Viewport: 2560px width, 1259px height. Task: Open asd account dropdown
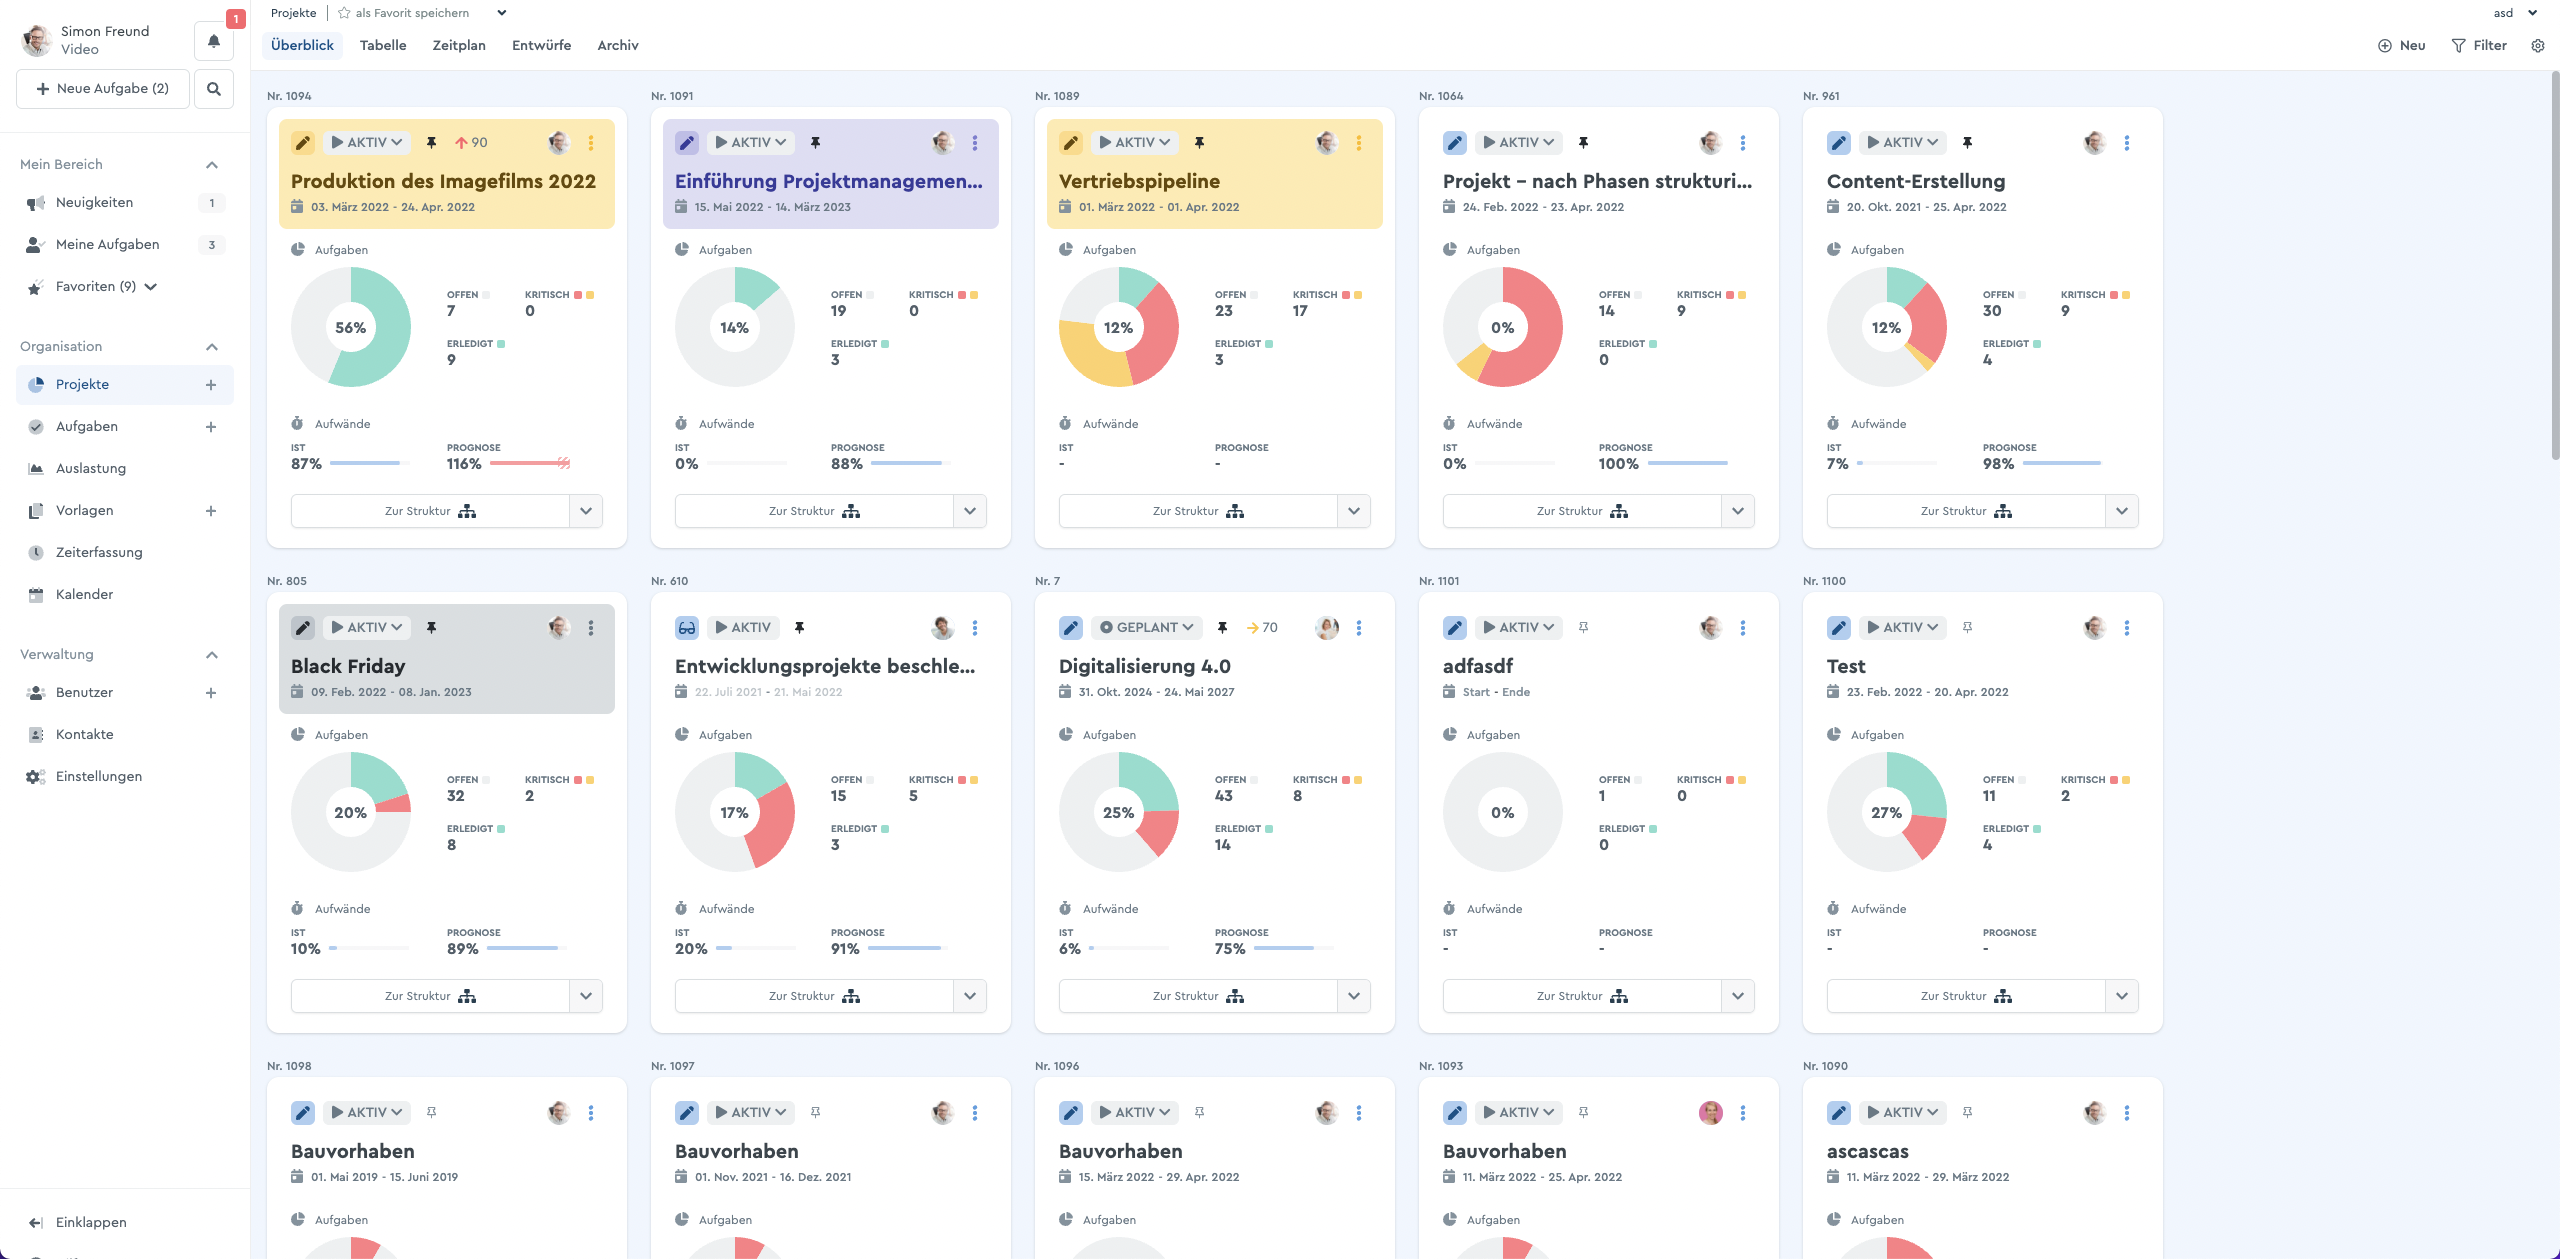[x=2515, y=13]
